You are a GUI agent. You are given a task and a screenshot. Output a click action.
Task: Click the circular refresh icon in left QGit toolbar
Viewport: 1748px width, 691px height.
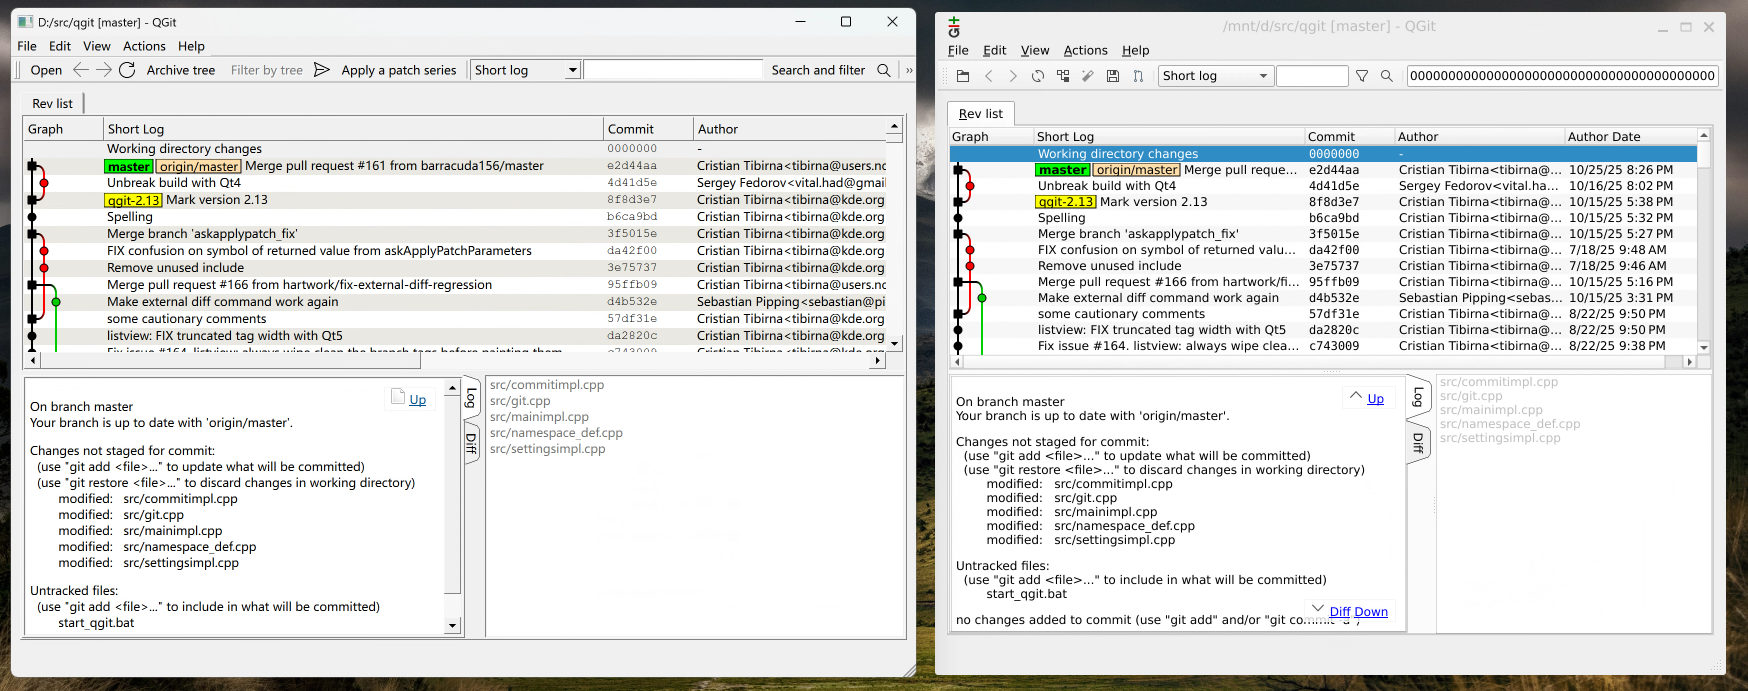(127, 70)
